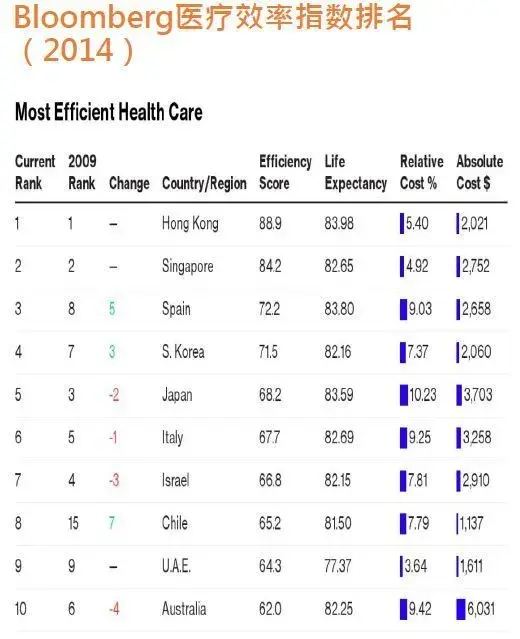Click Chile's 2009 rank value 15

tap(73, 523)
